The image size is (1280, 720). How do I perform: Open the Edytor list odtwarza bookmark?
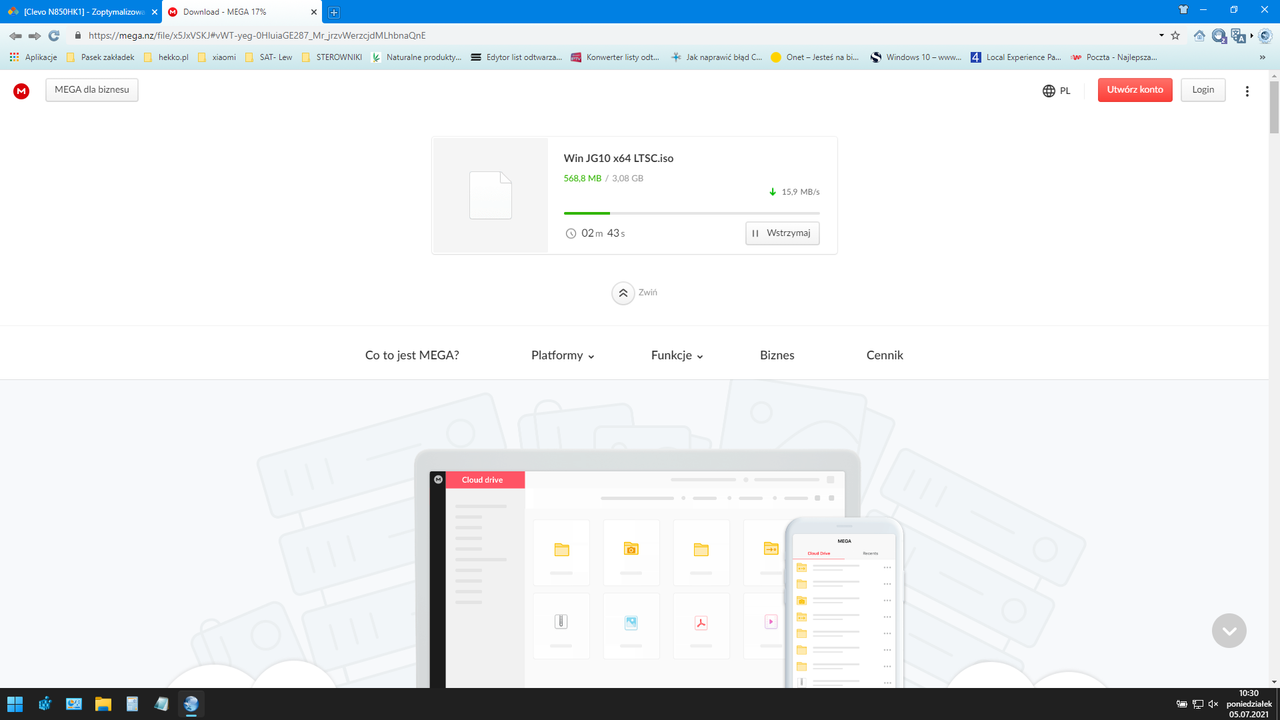point(517,57)
